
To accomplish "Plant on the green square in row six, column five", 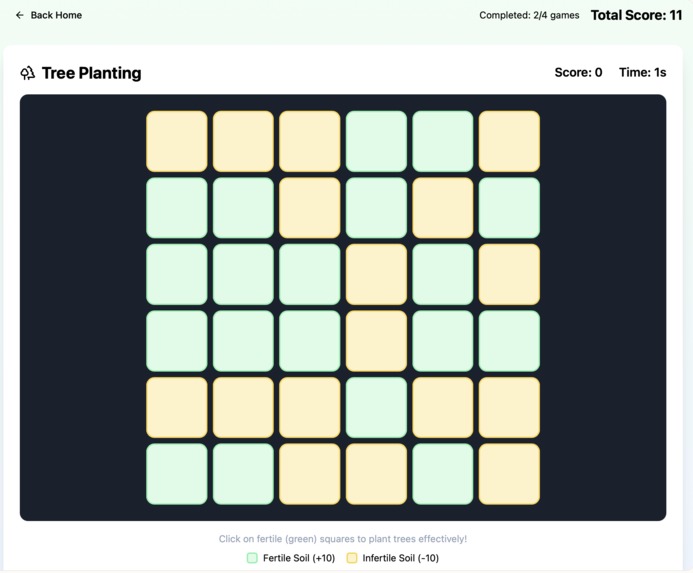I will pos(443,474).
